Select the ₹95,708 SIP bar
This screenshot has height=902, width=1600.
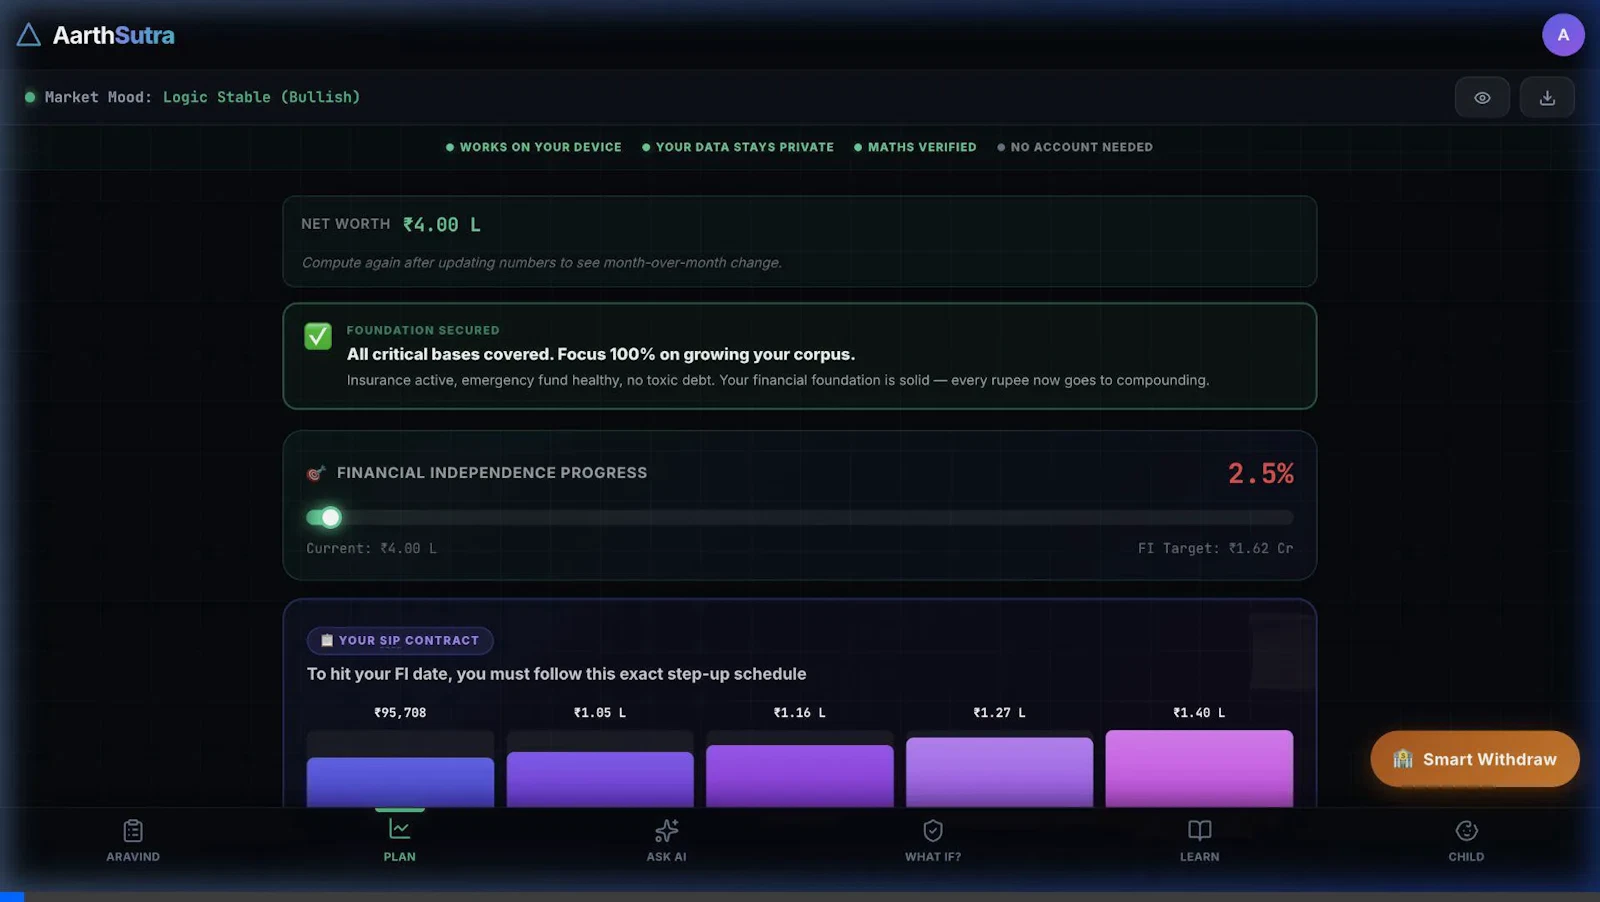click(400, 781)
